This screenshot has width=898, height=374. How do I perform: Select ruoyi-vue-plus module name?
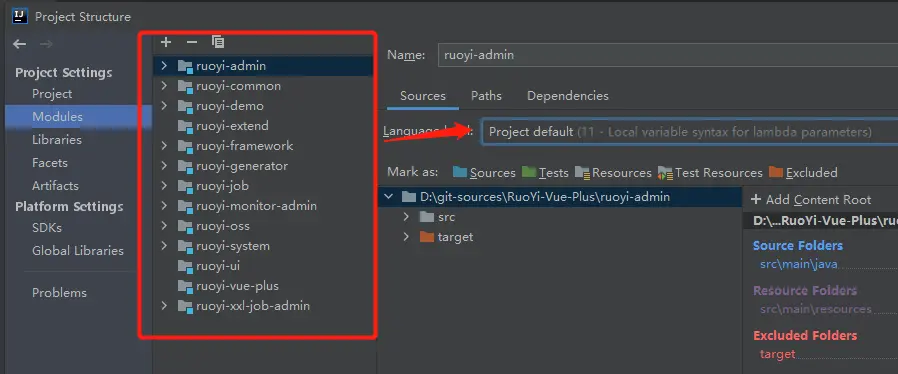click(237, 286)
